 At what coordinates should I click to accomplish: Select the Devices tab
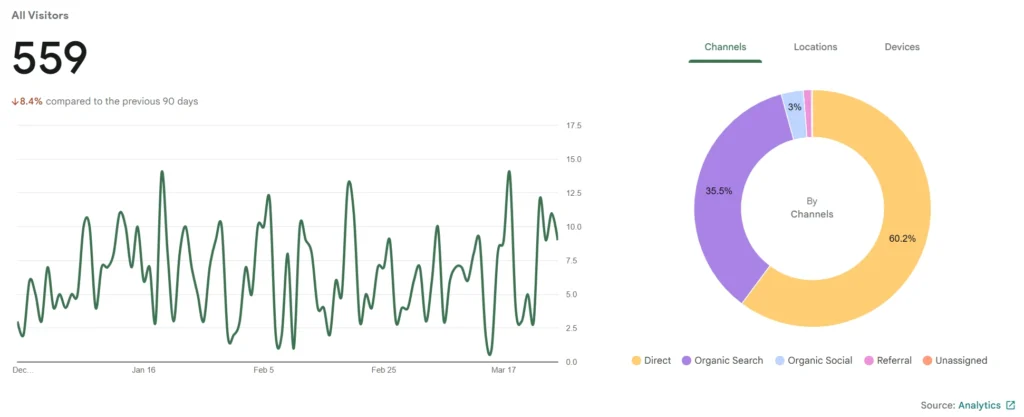click(x=902, y=47)
